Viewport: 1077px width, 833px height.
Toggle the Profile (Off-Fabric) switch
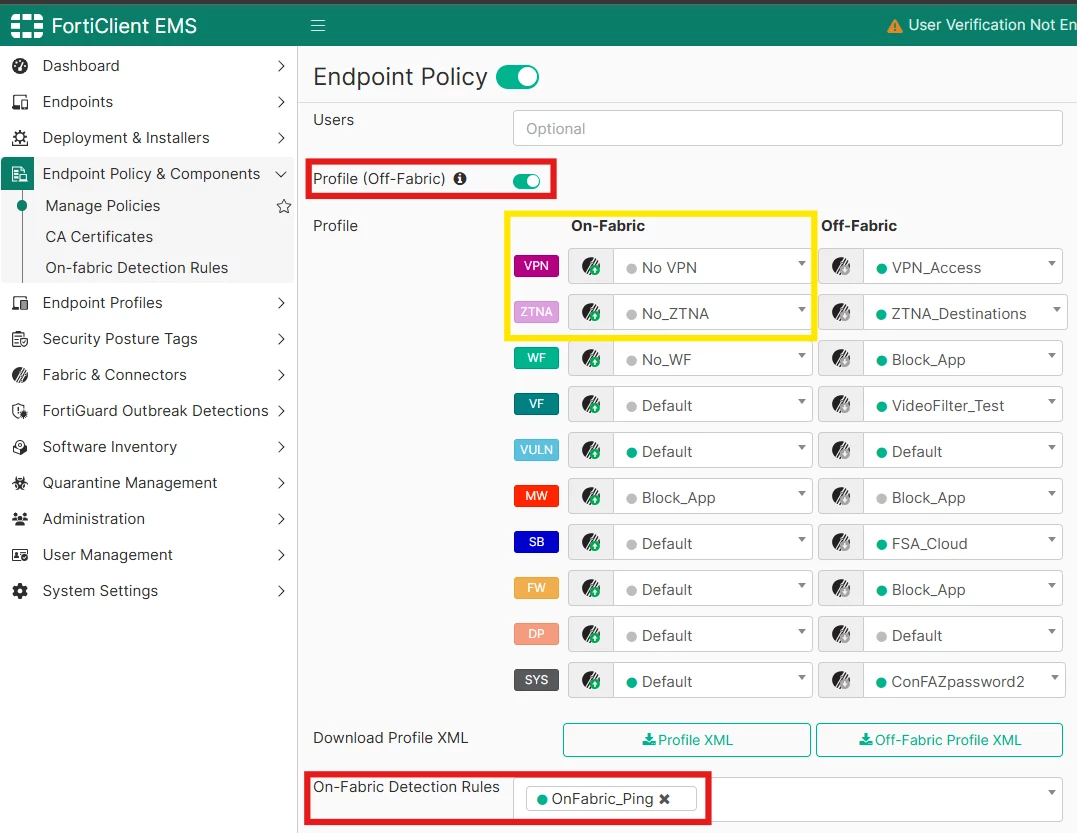coord(527,181)
